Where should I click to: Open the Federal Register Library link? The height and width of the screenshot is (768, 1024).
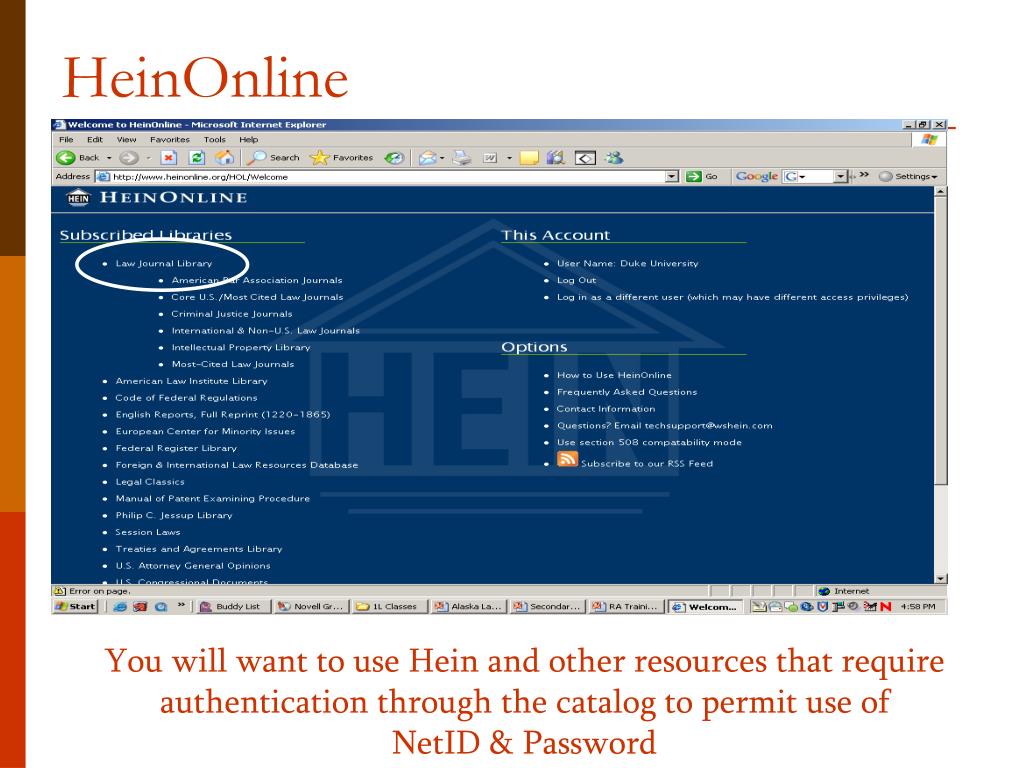[176, 448]
